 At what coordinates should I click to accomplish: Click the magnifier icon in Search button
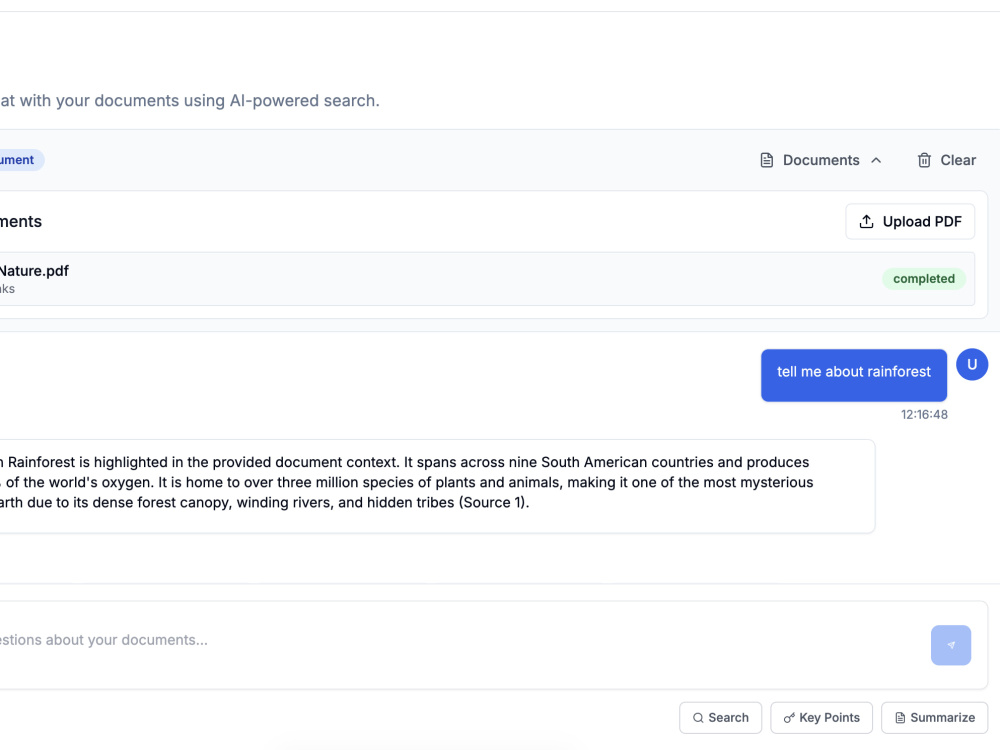point(698,717)
